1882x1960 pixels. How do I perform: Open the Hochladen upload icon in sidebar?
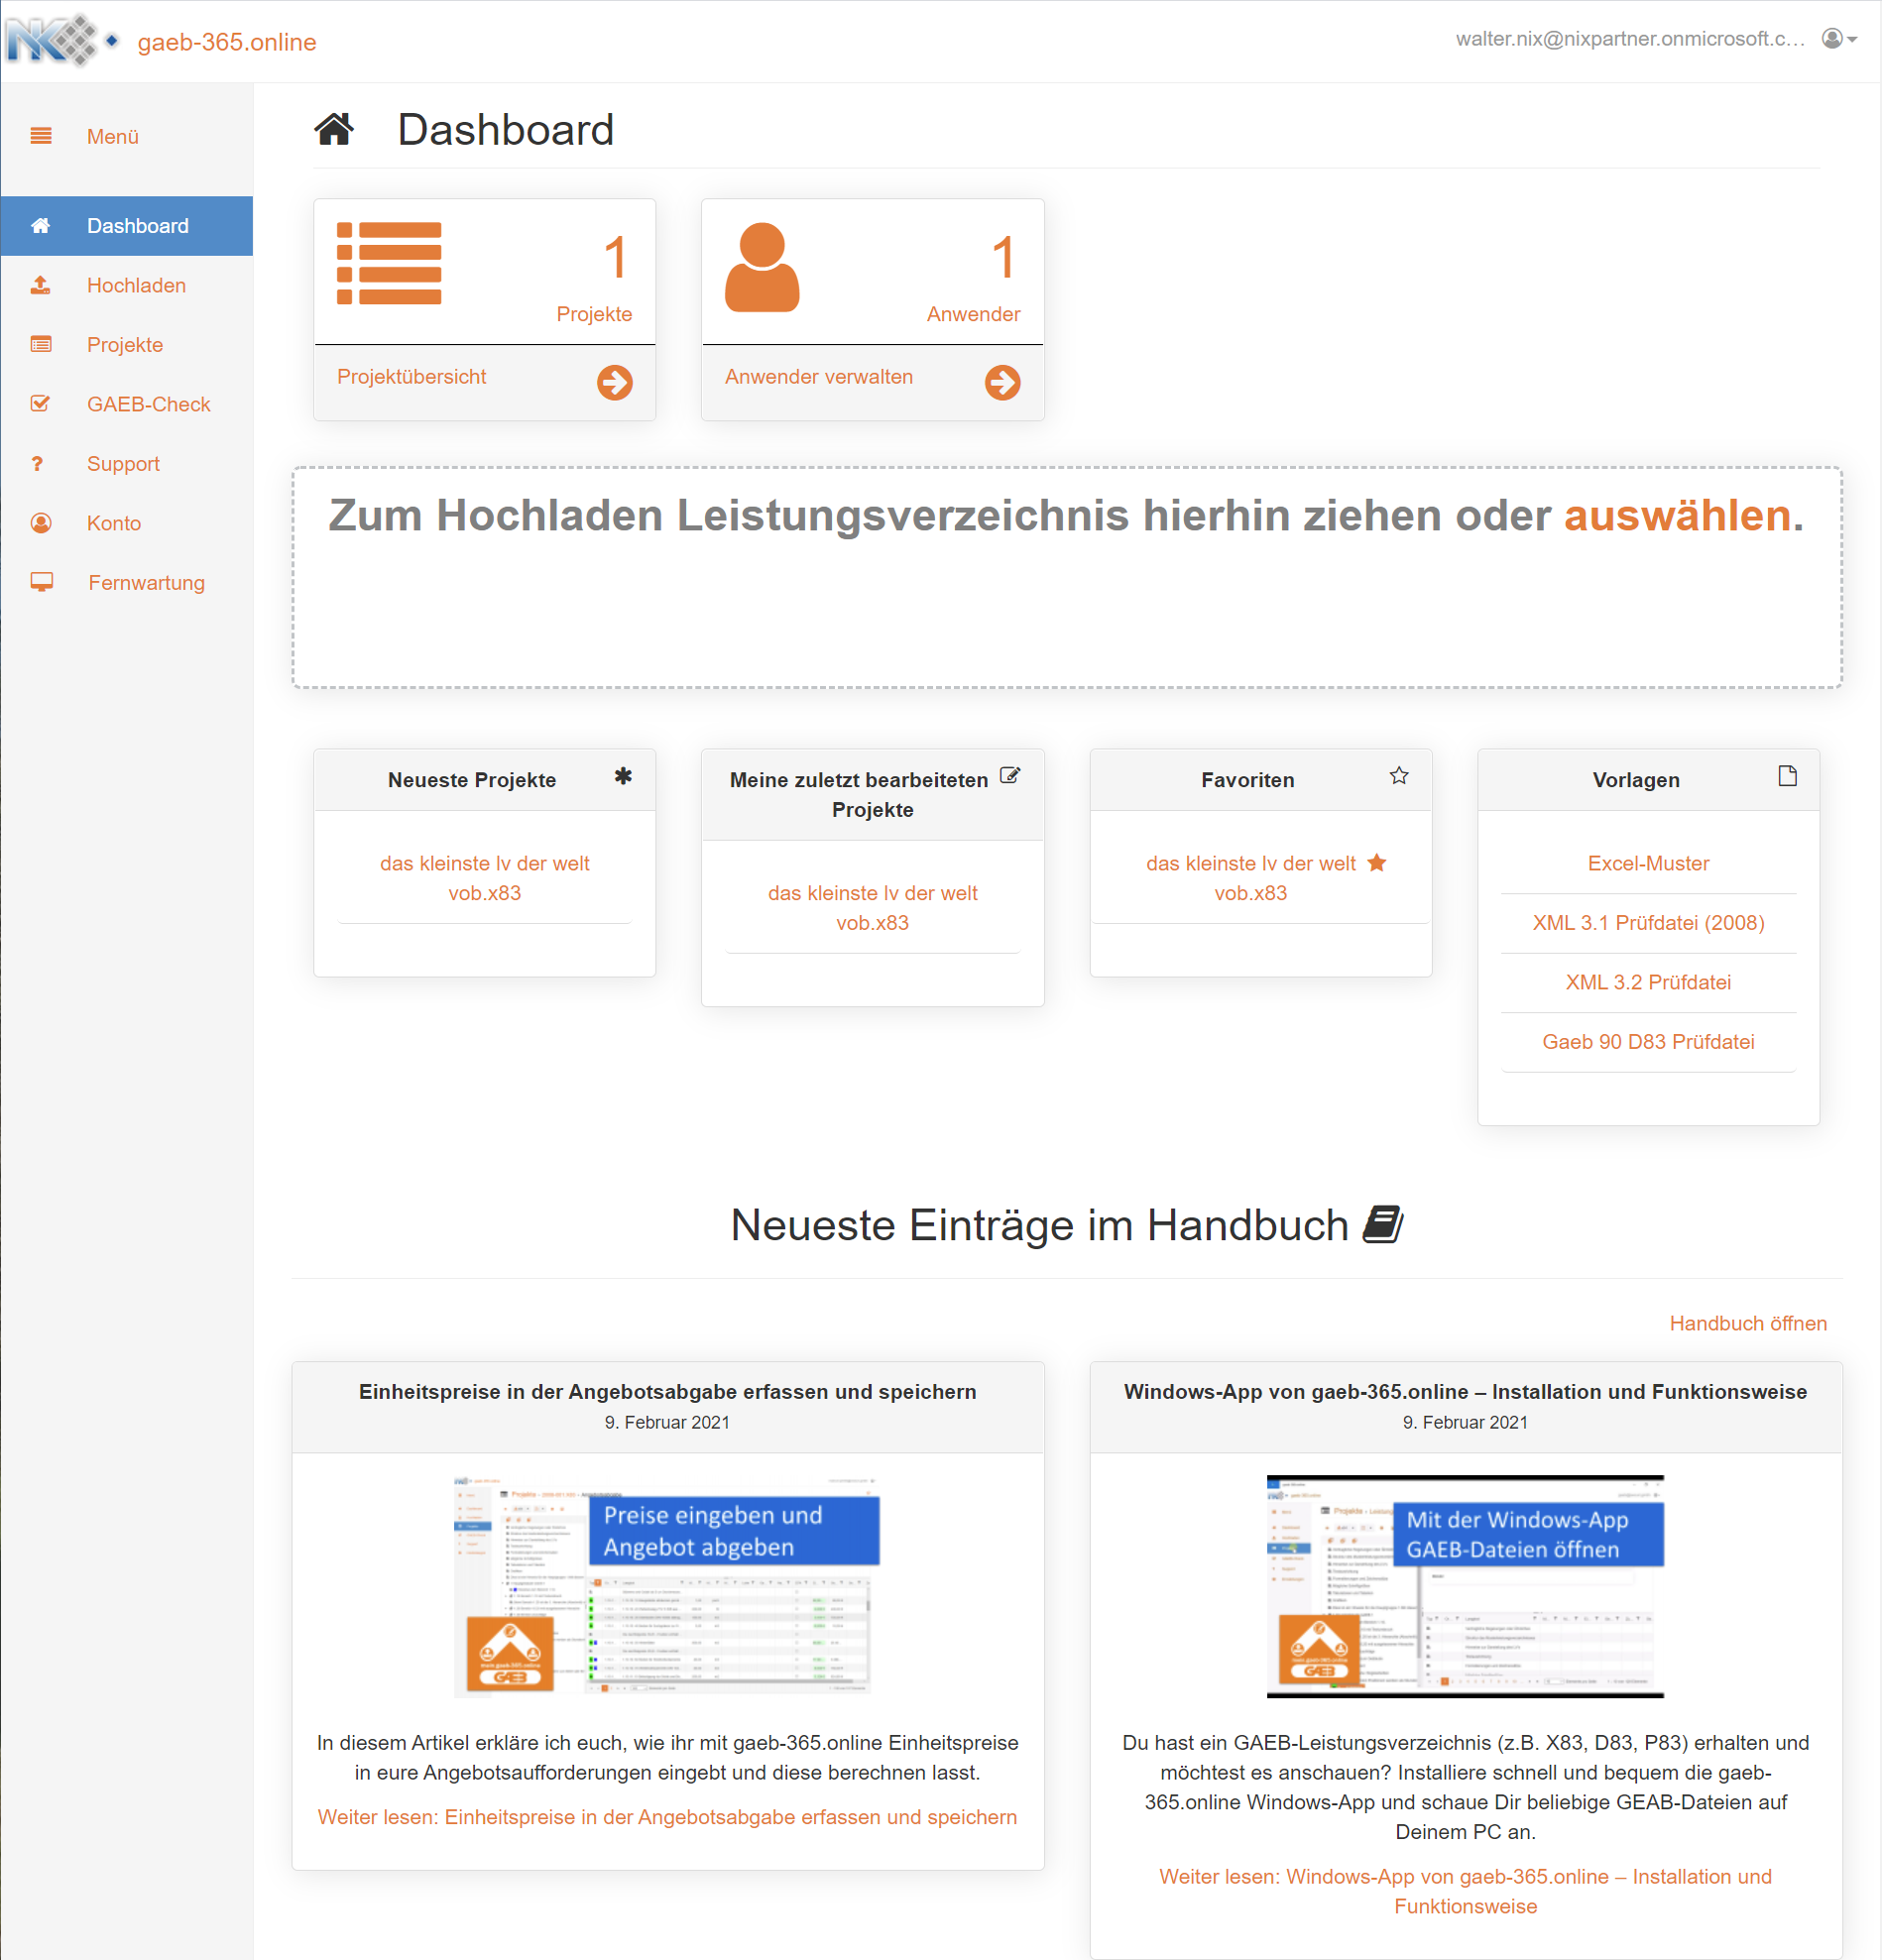41,285
